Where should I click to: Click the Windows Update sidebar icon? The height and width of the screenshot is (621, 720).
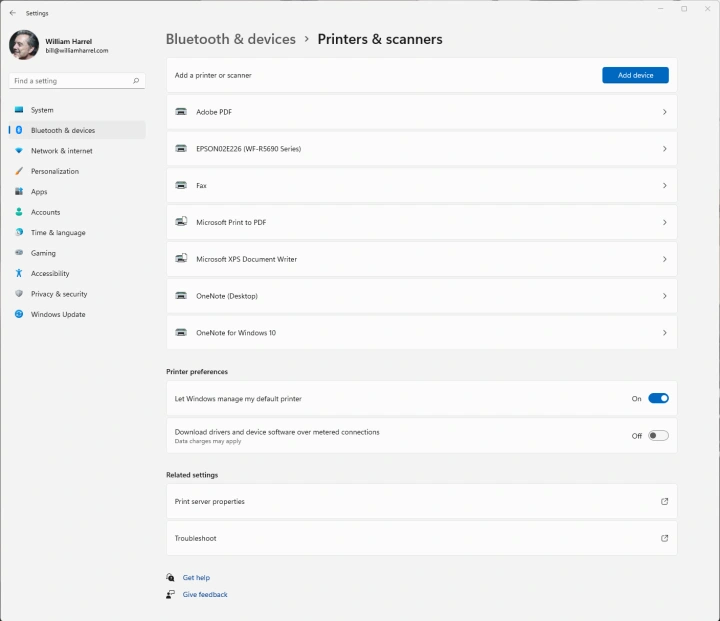pos(19,314)
